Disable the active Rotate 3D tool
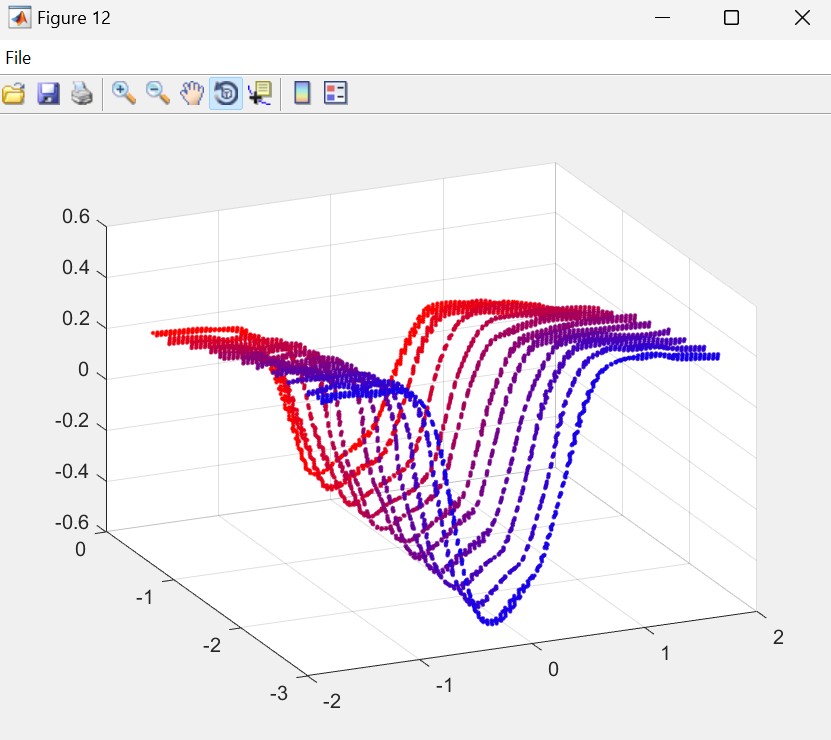The height and width of the screenshot is (740, 831). click(x=225, y=94)
